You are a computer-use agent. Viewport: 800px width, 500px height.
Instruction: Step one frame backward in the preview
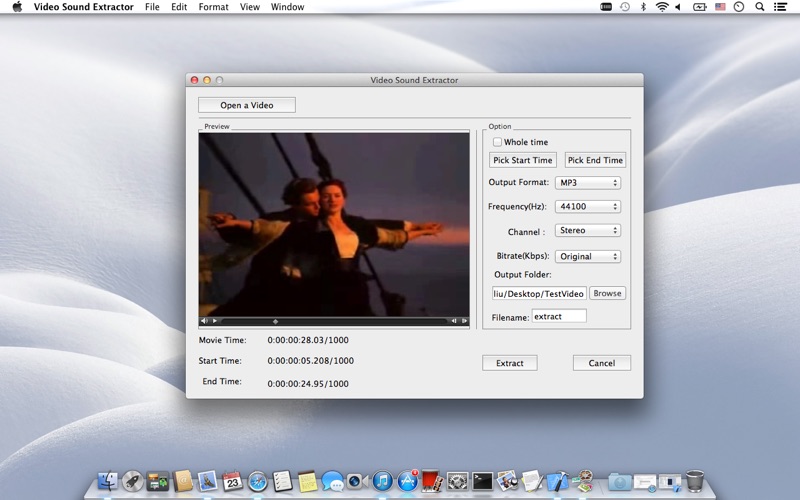[454, 321]
